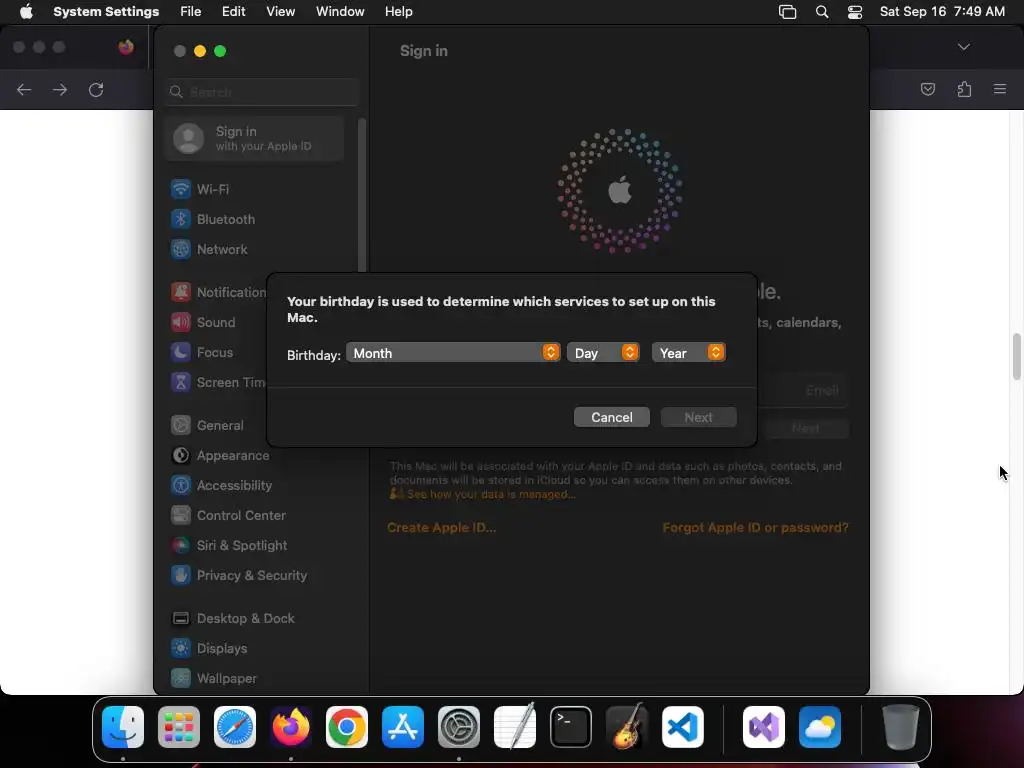Select Accessibility icon in sidebar
The height and width of the screenshot is (768, 1024).
click(x=181, y=486)
